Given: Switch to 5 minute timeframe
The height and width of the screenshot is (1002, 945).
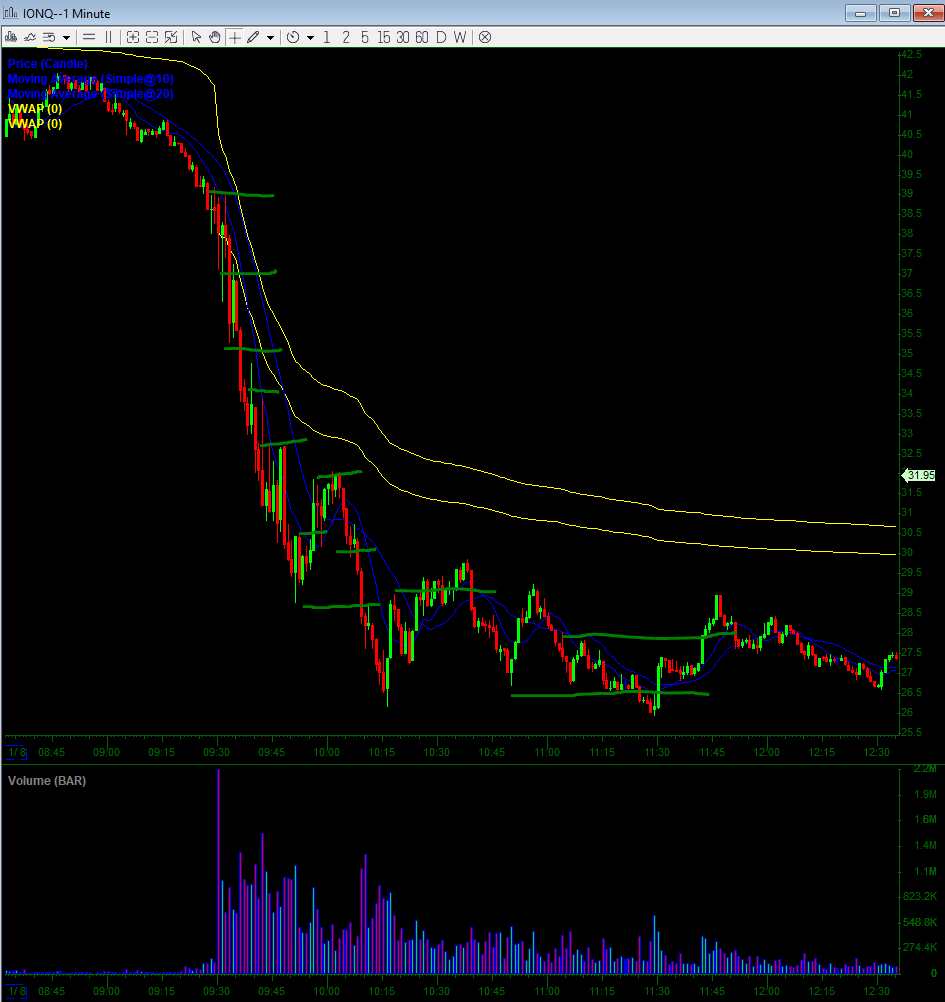Looking at the screenshot, I should click(365, 37).
